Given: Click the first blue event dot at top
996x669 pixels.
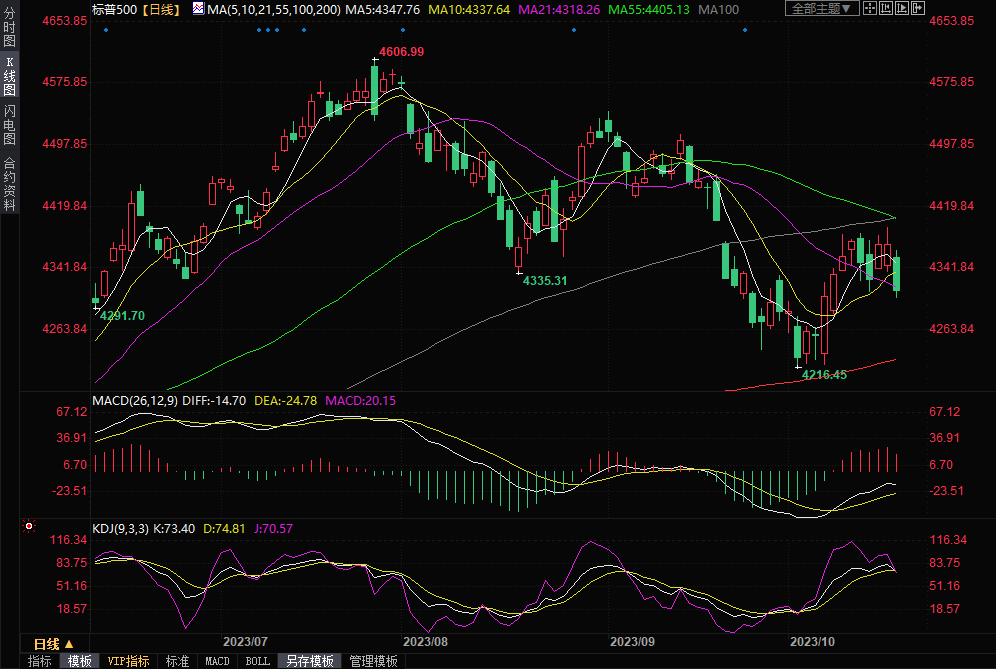Looking at the screenshot, I should pyautogui.click(x=105, y=30).
